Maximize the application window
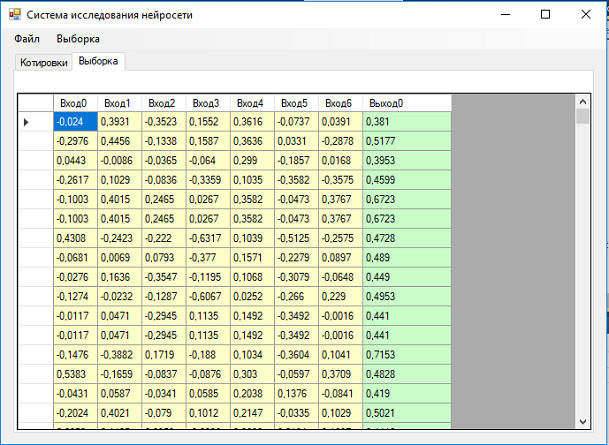The width and height of the screenshot is (609, 445). pos(545,14)
